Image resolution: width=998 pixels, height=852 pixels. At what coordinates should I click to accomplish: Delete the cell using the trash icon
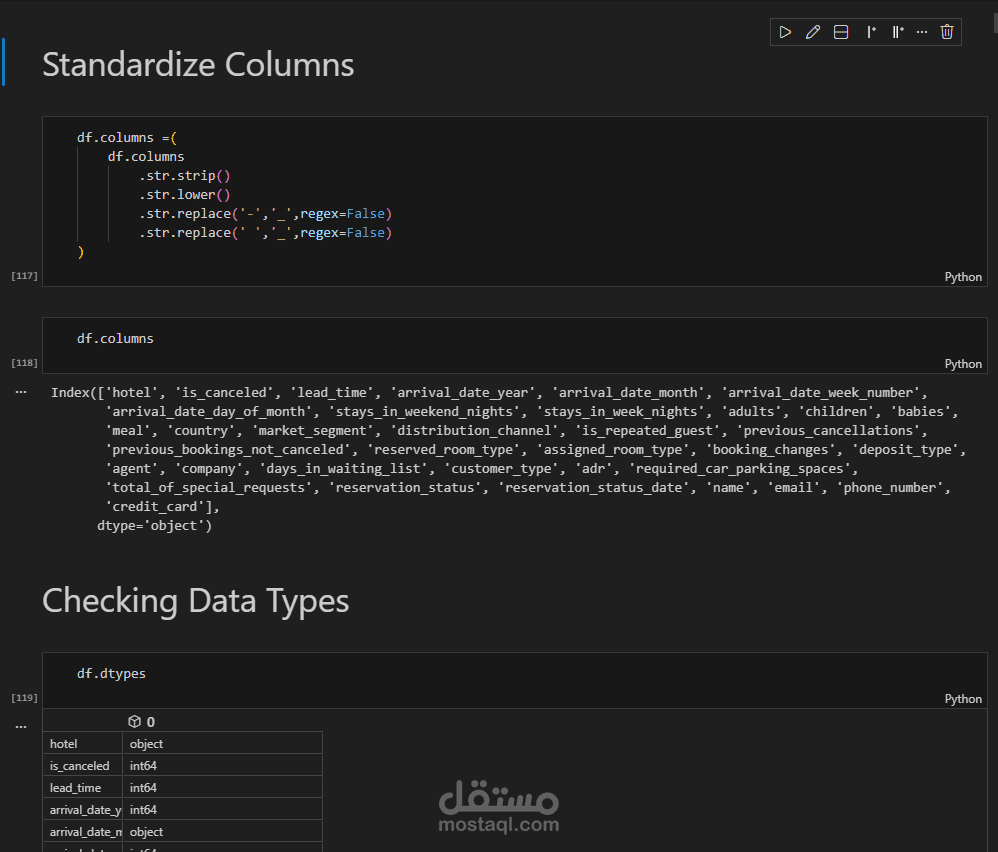coord(947,32)
